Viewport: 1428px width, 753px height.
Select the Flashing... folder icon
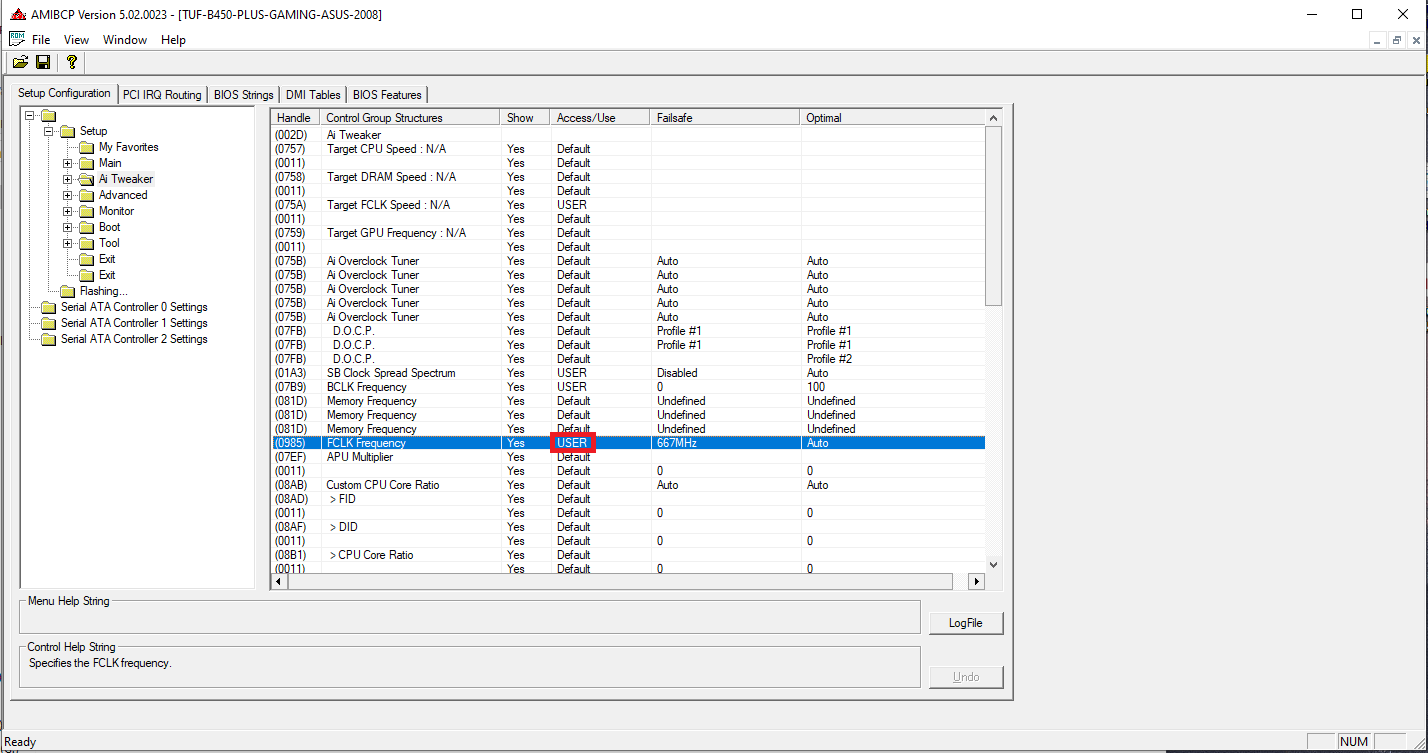pyautogui.click(x=68, y=291)
